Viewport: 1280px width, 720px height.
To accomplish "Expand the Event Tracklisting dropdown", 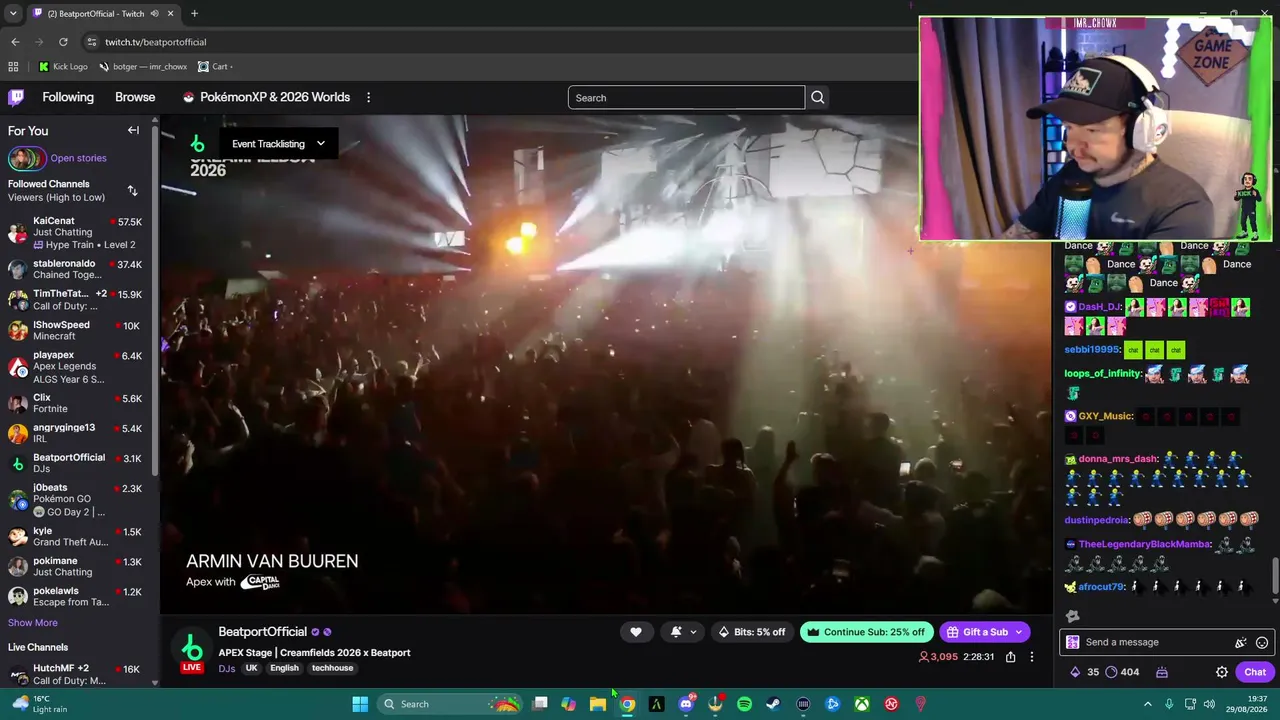I will [x=278, y=143].
